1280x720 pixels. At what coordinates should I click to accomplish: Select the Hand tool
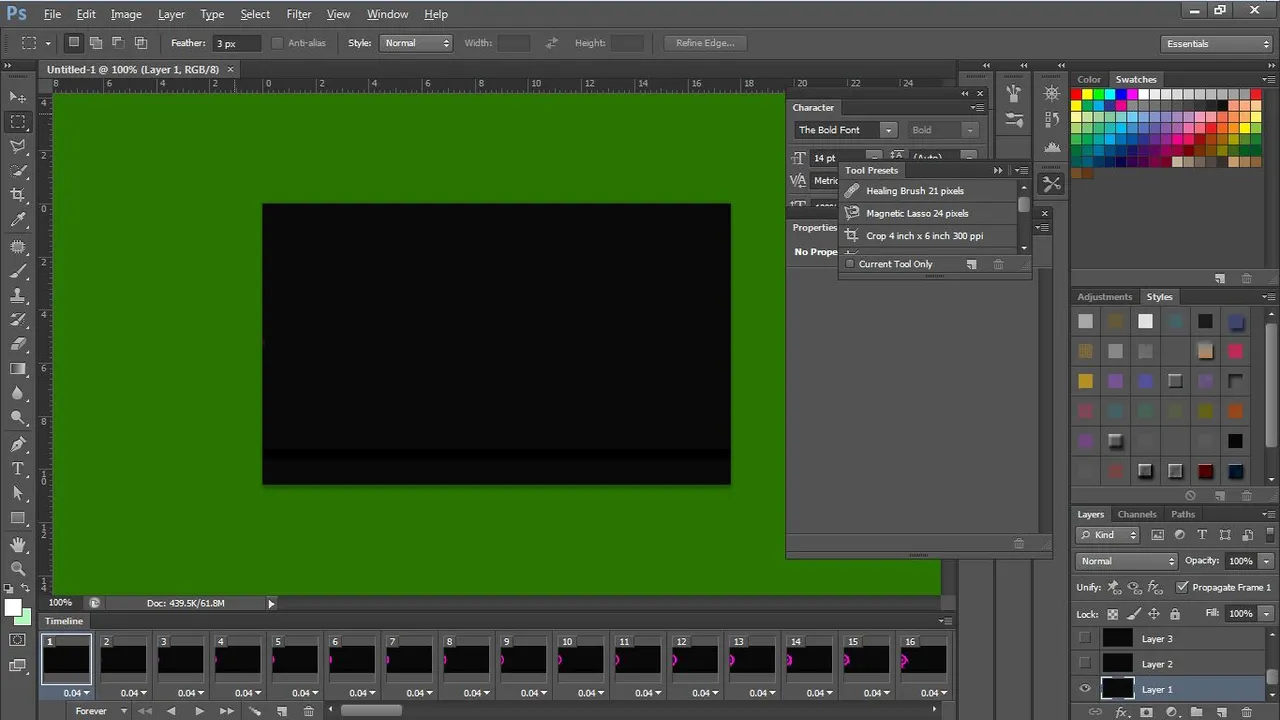[18, 545]
